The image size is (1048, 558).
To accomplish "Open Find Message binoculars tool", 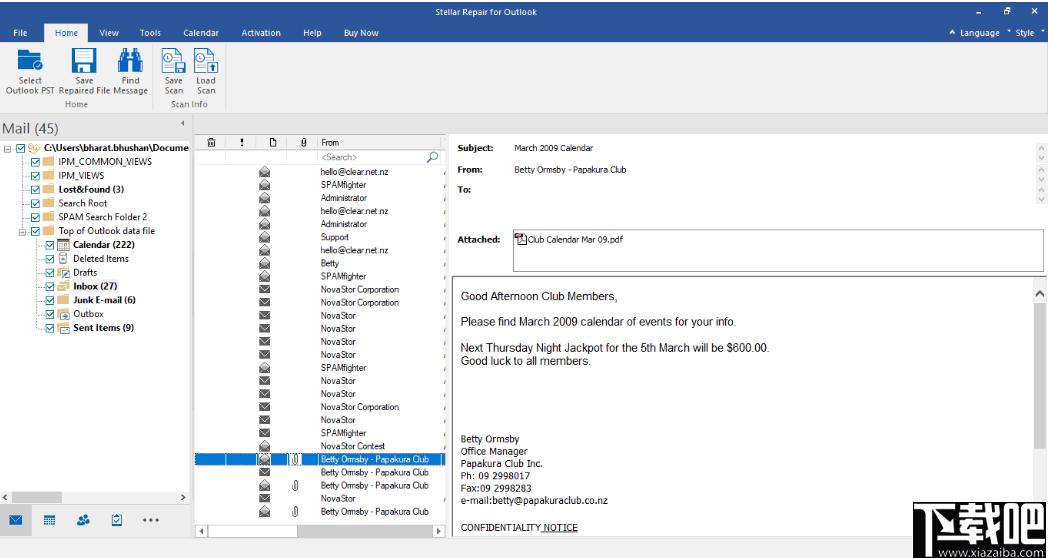I will click(x=130, y=61).
